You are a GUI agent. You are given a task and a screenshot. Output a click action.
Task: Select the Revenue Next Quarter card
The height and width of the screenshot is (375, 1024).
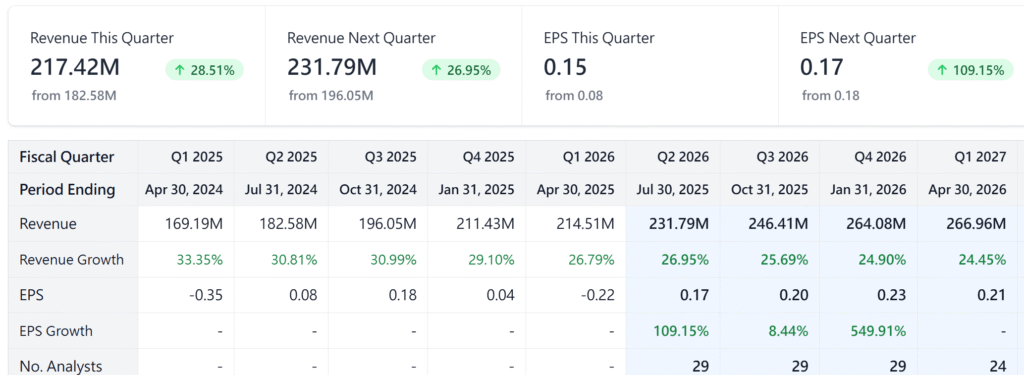pyautogui.click(x=394, y=65)
